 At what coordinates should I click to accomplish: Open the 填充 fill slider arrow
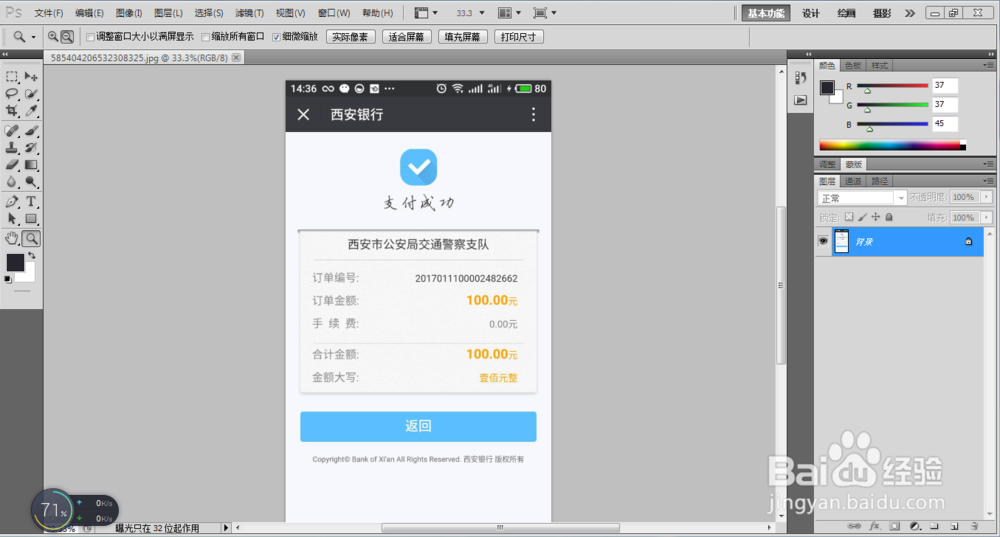point(986,217)
